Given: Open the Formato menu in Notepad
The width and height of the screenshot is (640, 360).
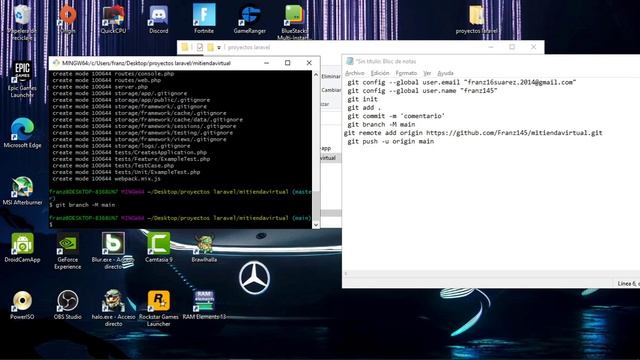Looking at the screenshot, I should [406, 73].
